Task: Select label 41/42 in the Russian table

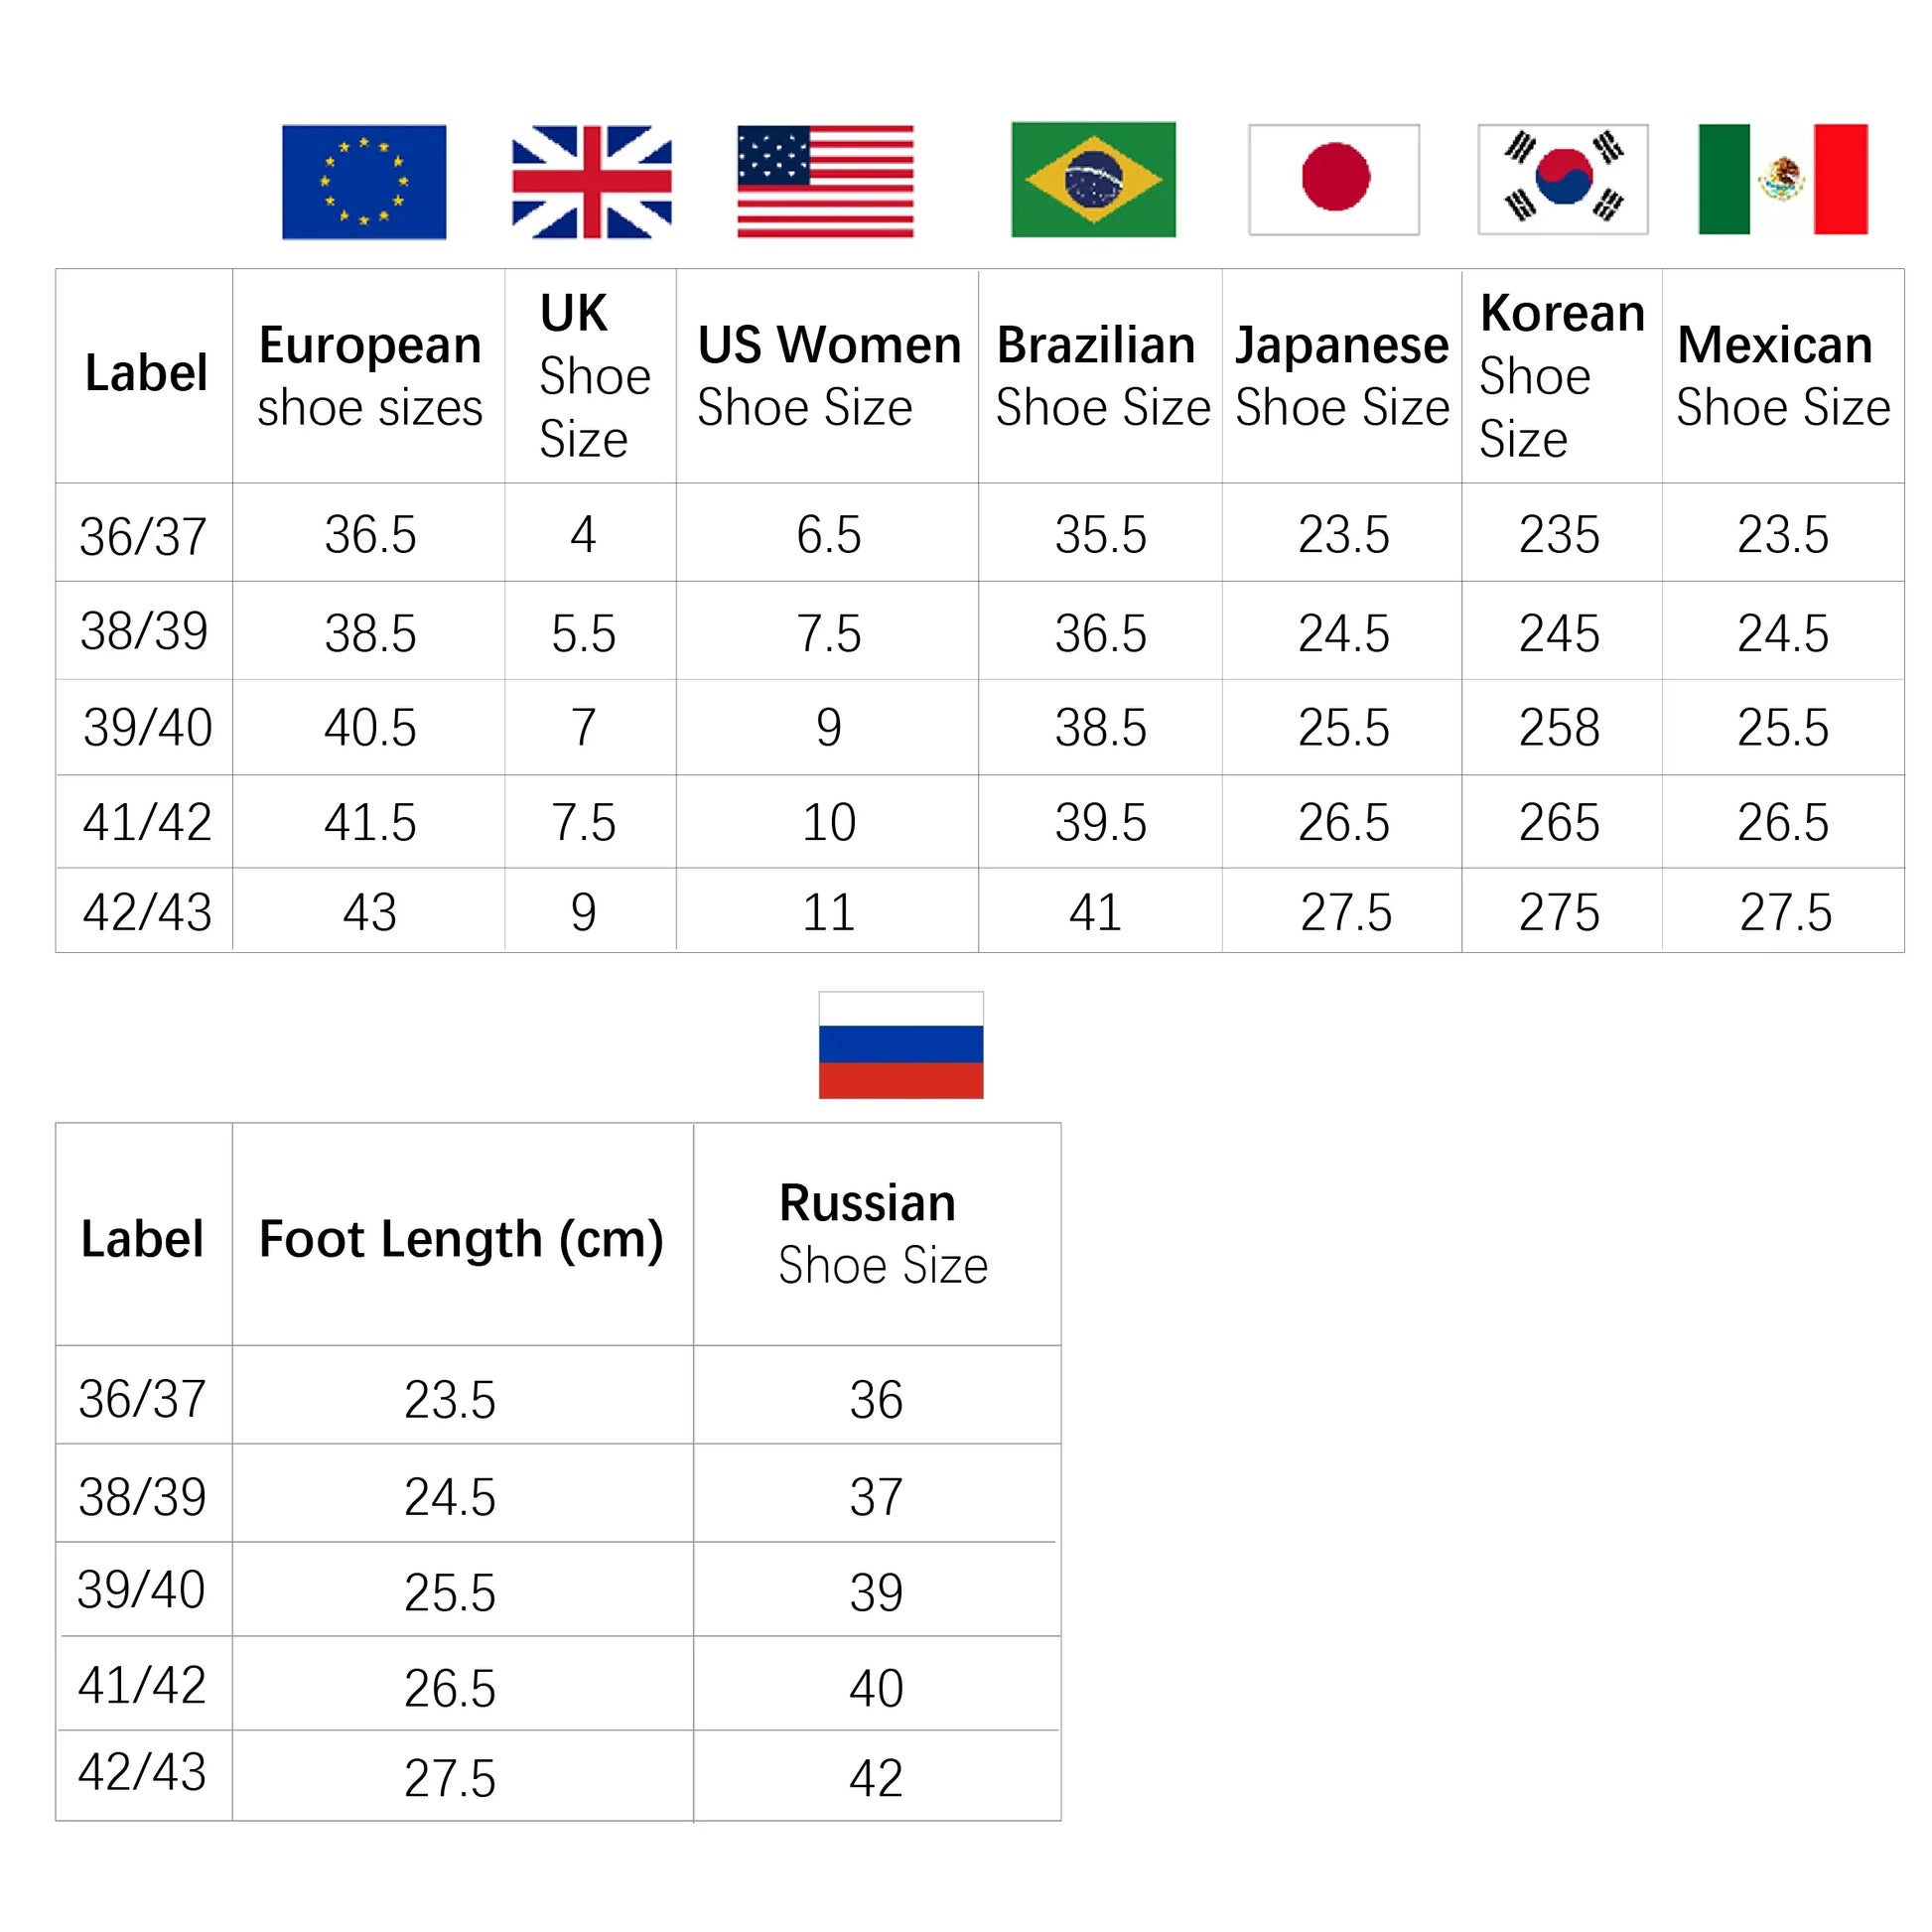Action: [143, 1685]
